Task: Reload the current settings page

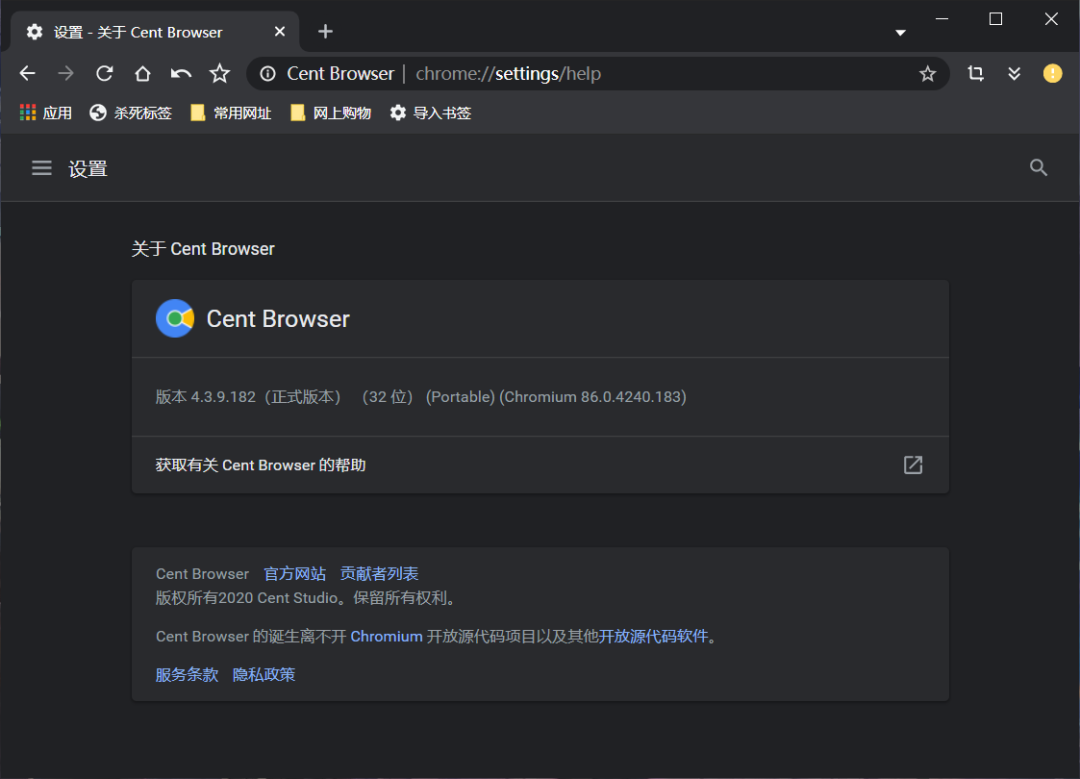Action: point(104,73)
